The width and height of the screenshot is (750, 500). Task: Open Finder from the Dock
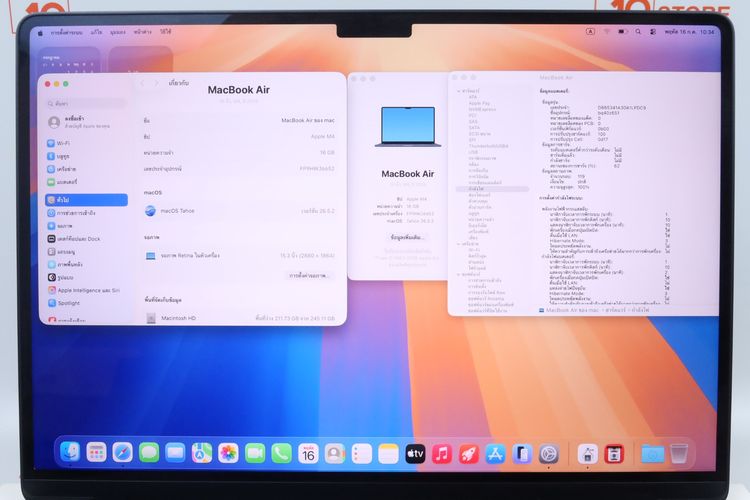point(70,452)
